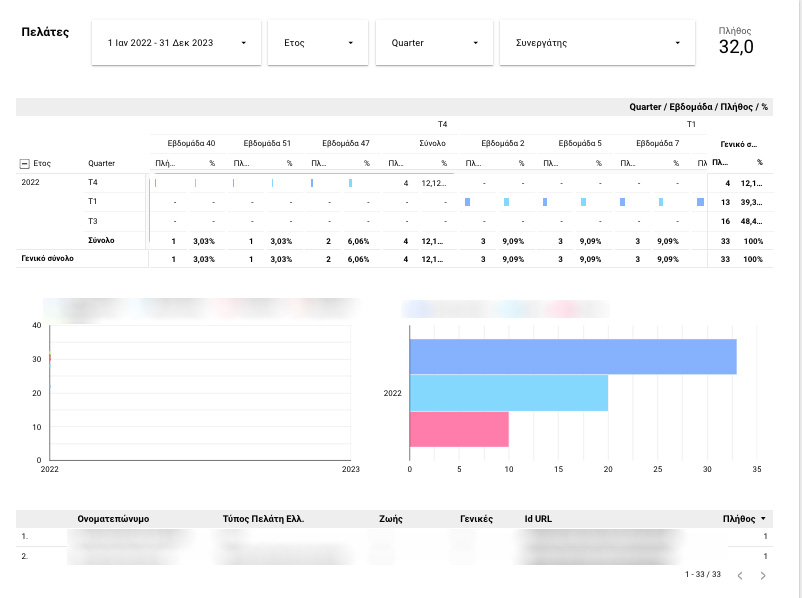802x598 pixels.
Task: Go to next page of customer table
Action: [763, 575]
